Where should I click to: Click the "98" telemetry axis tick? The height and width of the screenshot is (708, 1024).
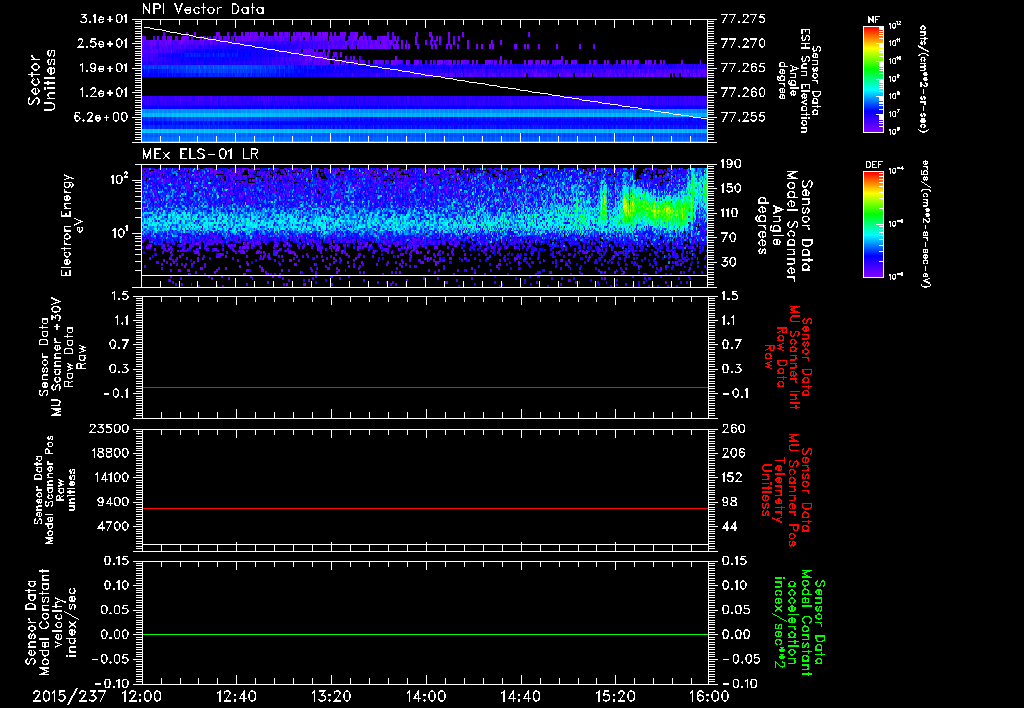click(730, 502)
